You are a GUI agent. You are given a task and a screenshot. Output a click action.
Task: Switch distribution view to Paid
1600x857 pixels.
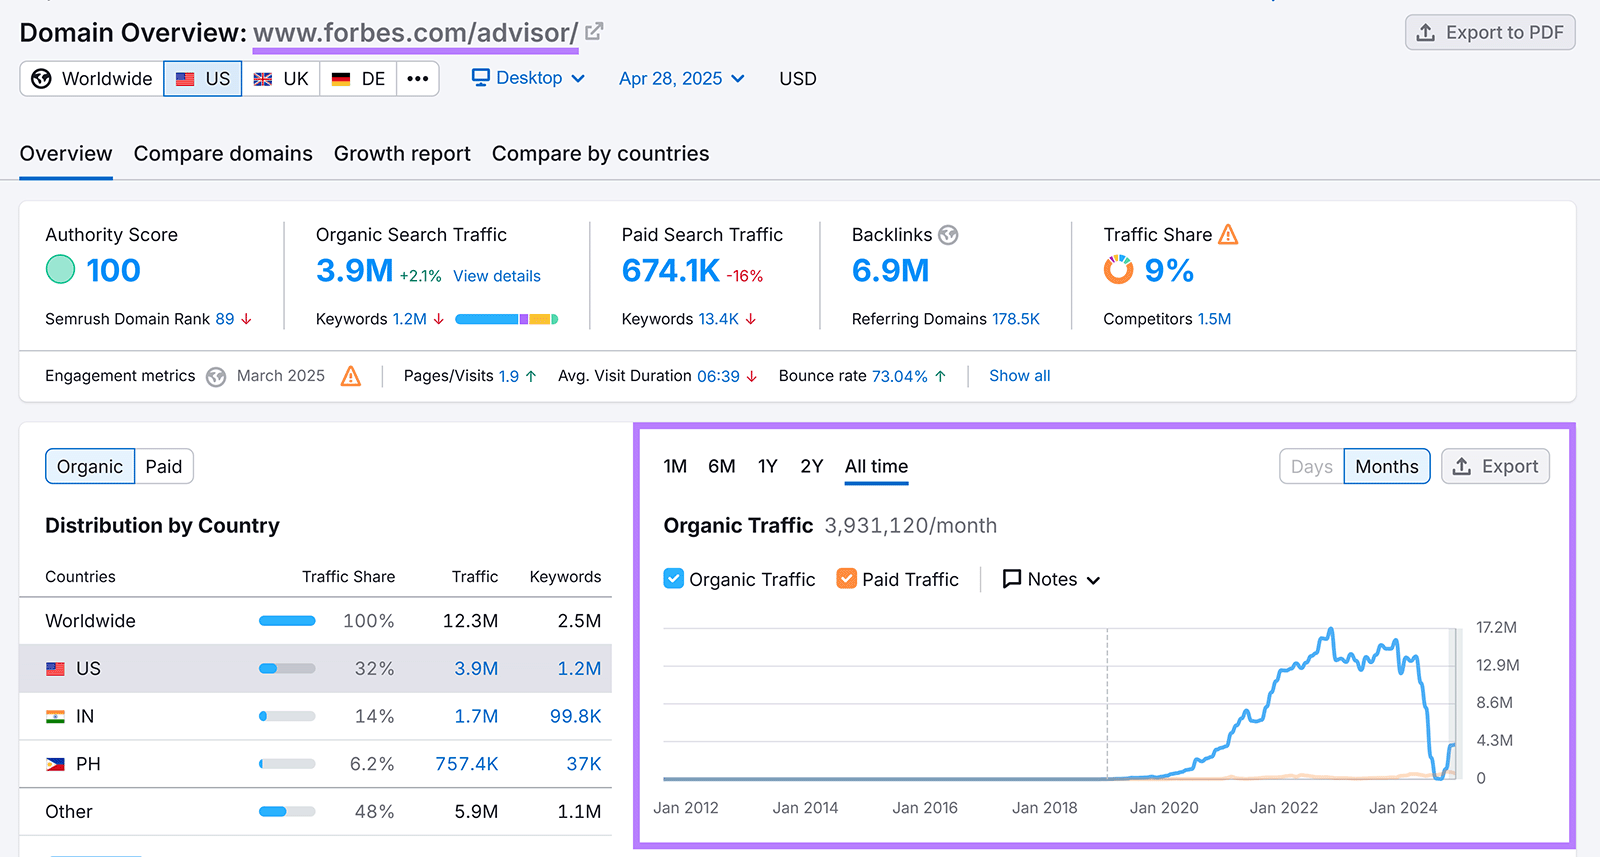pyautogui.click(x=164, y=467)
